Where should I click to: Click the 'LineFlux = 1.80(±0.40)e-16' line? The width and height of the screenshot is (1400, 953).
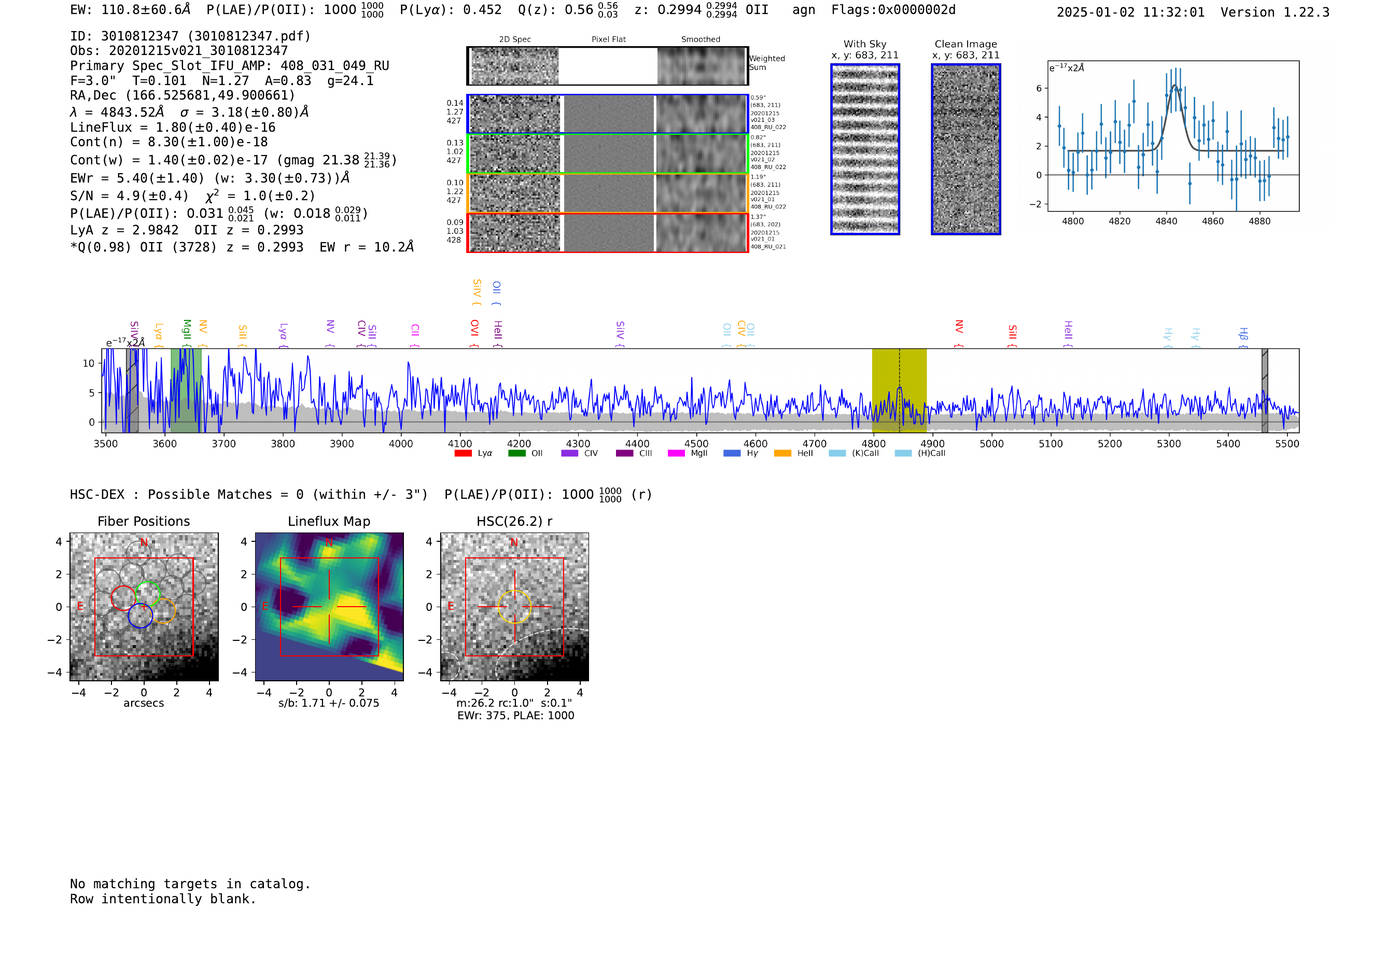(x=173, y=128)
